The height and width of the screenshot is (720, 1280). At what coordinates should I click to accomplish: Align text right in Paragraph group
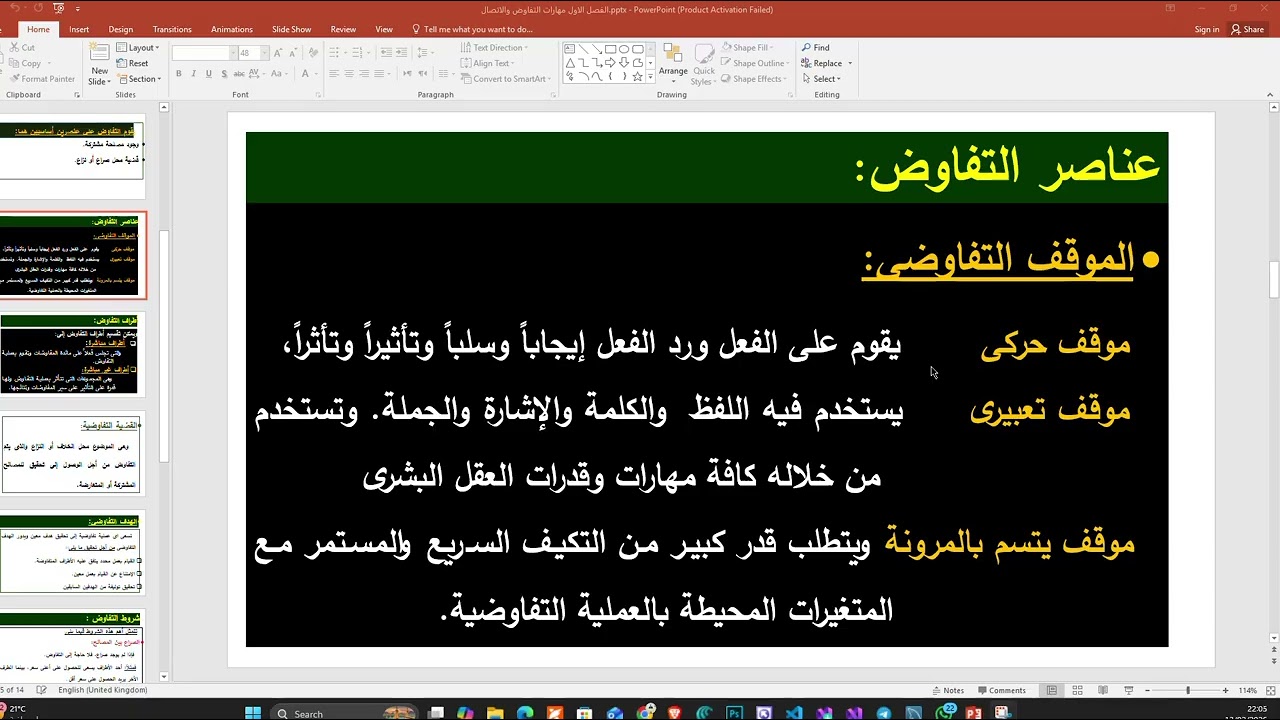coord(364,74)
